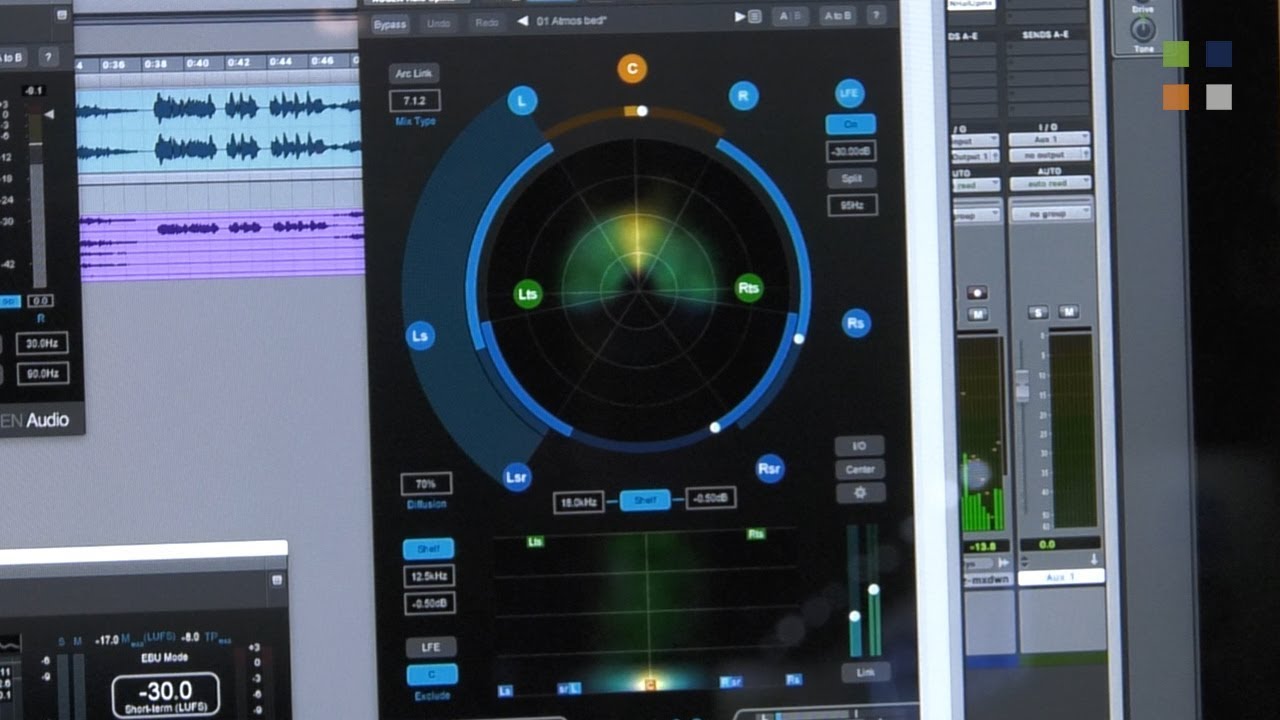This screenshot has height=720, width=1280.
Task: Select the green Lts height node
Action: pos(527,294)
